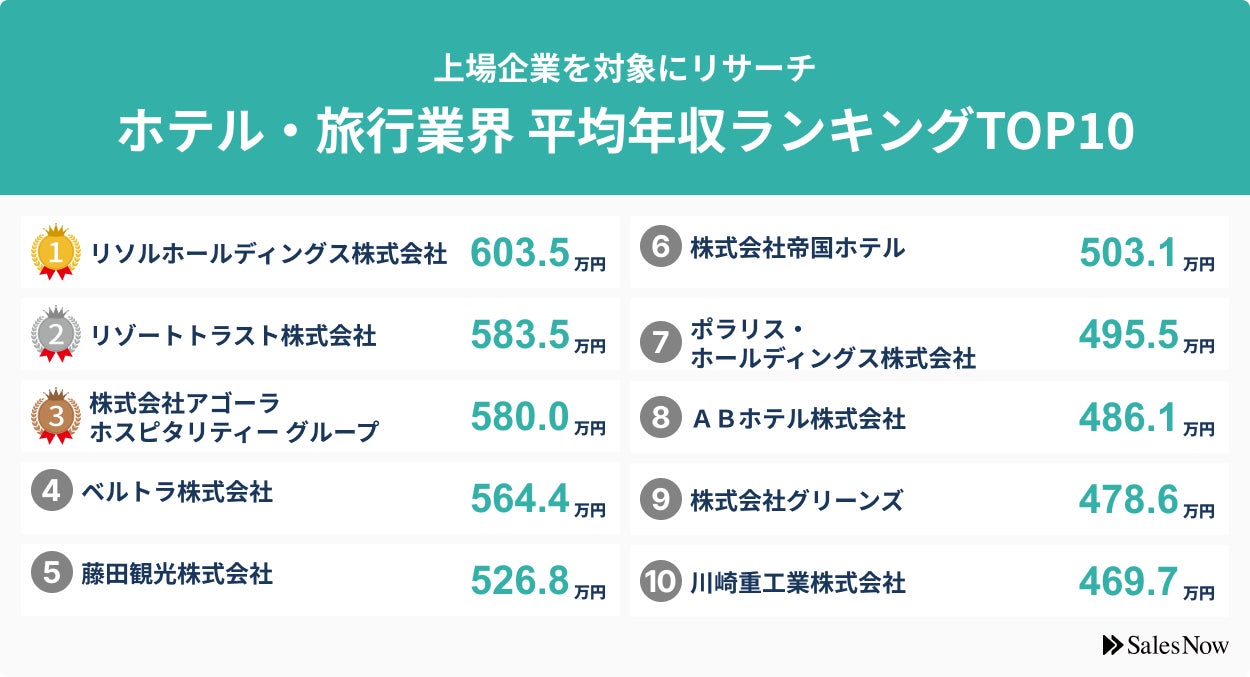
Task: Click the gray number 7 rank badge
Action: 659,343
